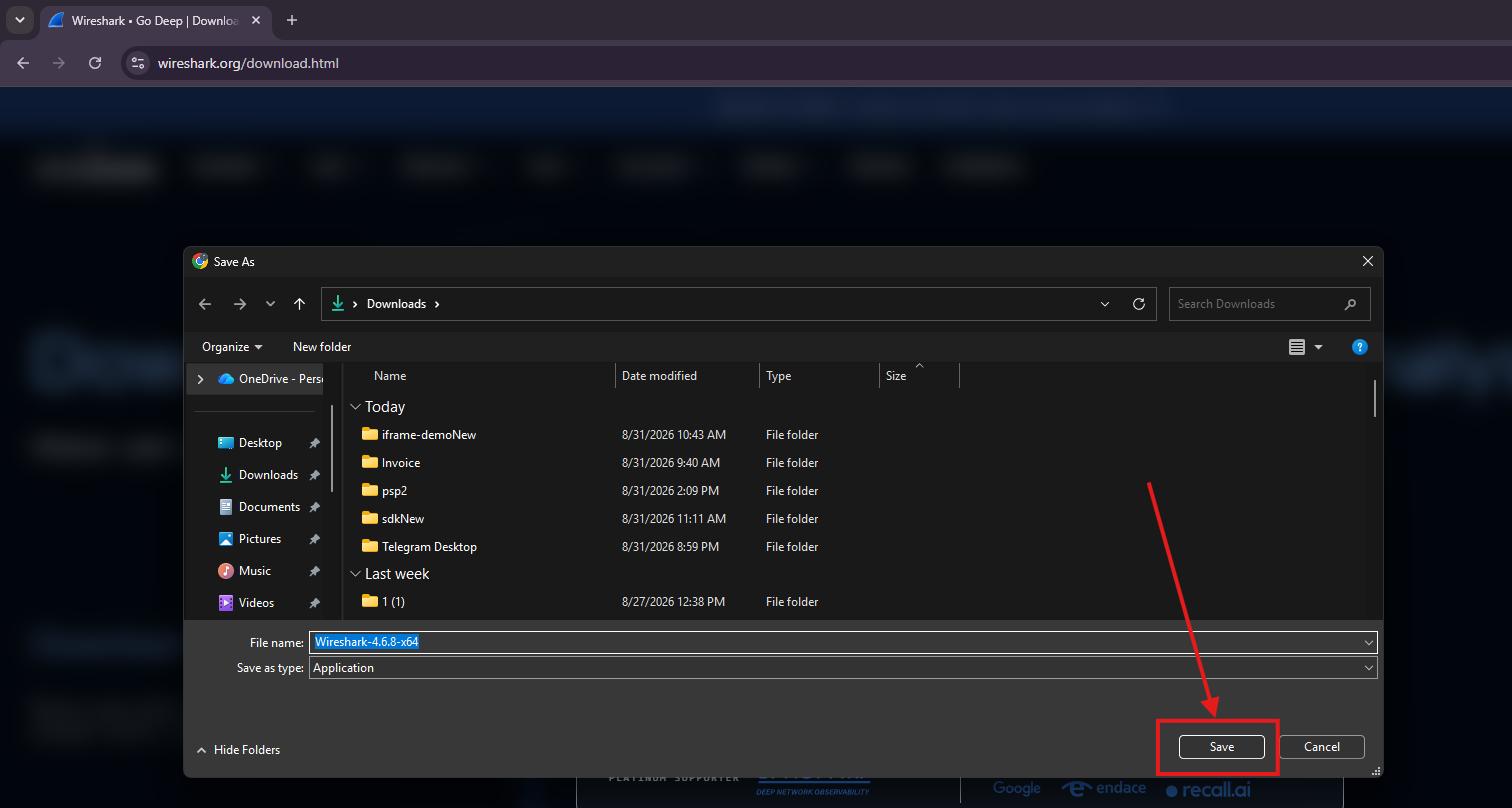The width and height of the screenshot is (1512, 808).
Task: Open the view options dropdown arrow
Action: [1318, 347]
